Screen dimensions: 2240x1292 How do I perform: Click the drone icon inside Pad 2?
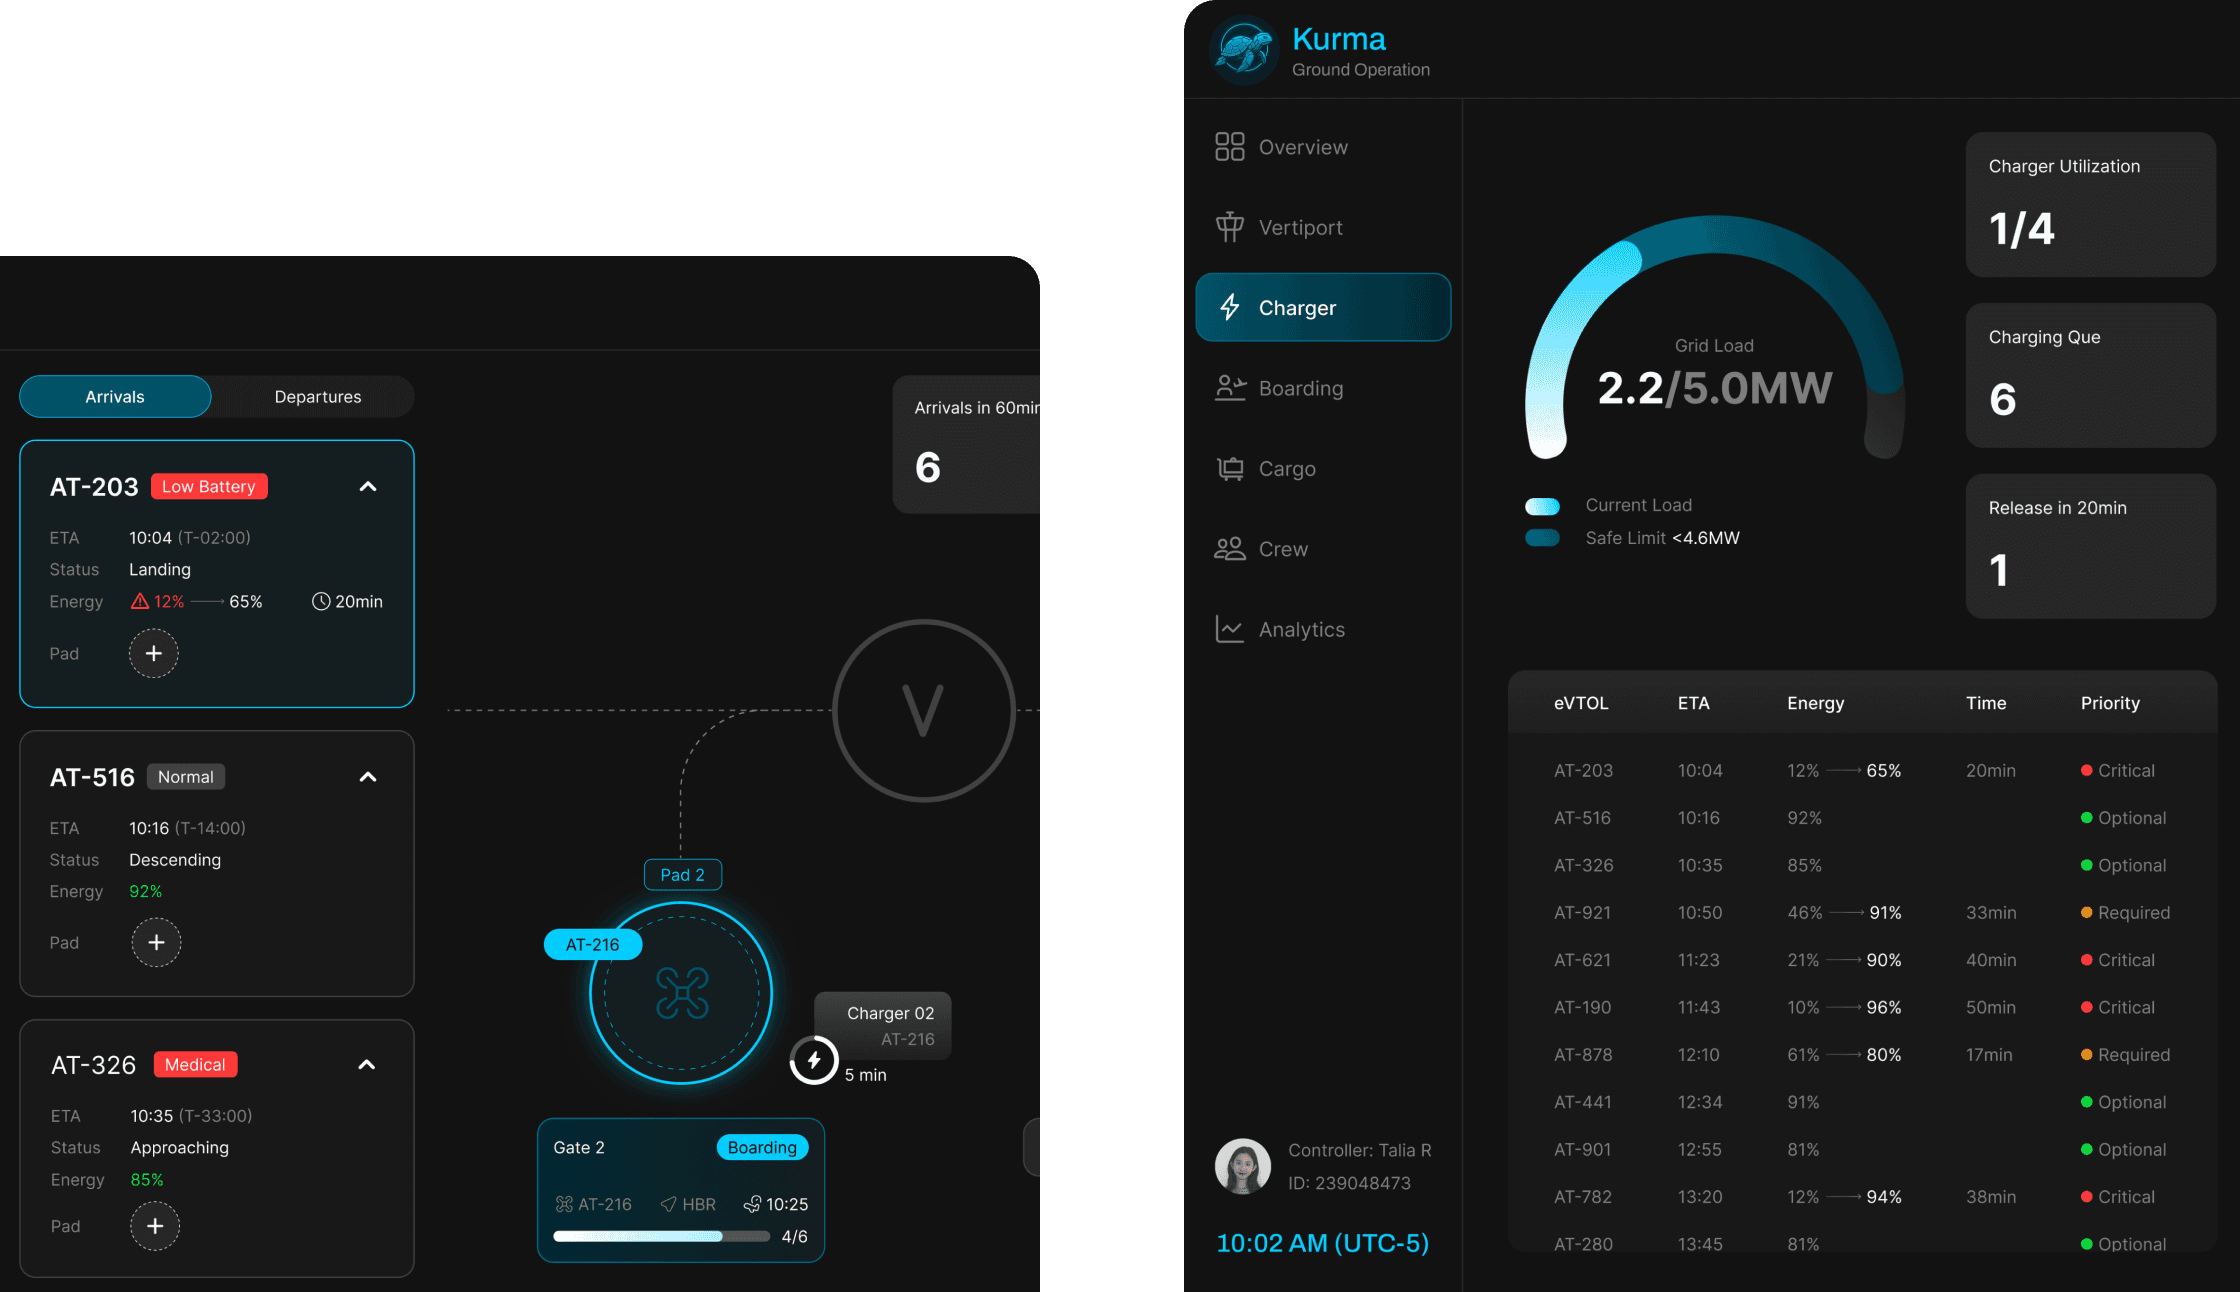coord(682,993)
